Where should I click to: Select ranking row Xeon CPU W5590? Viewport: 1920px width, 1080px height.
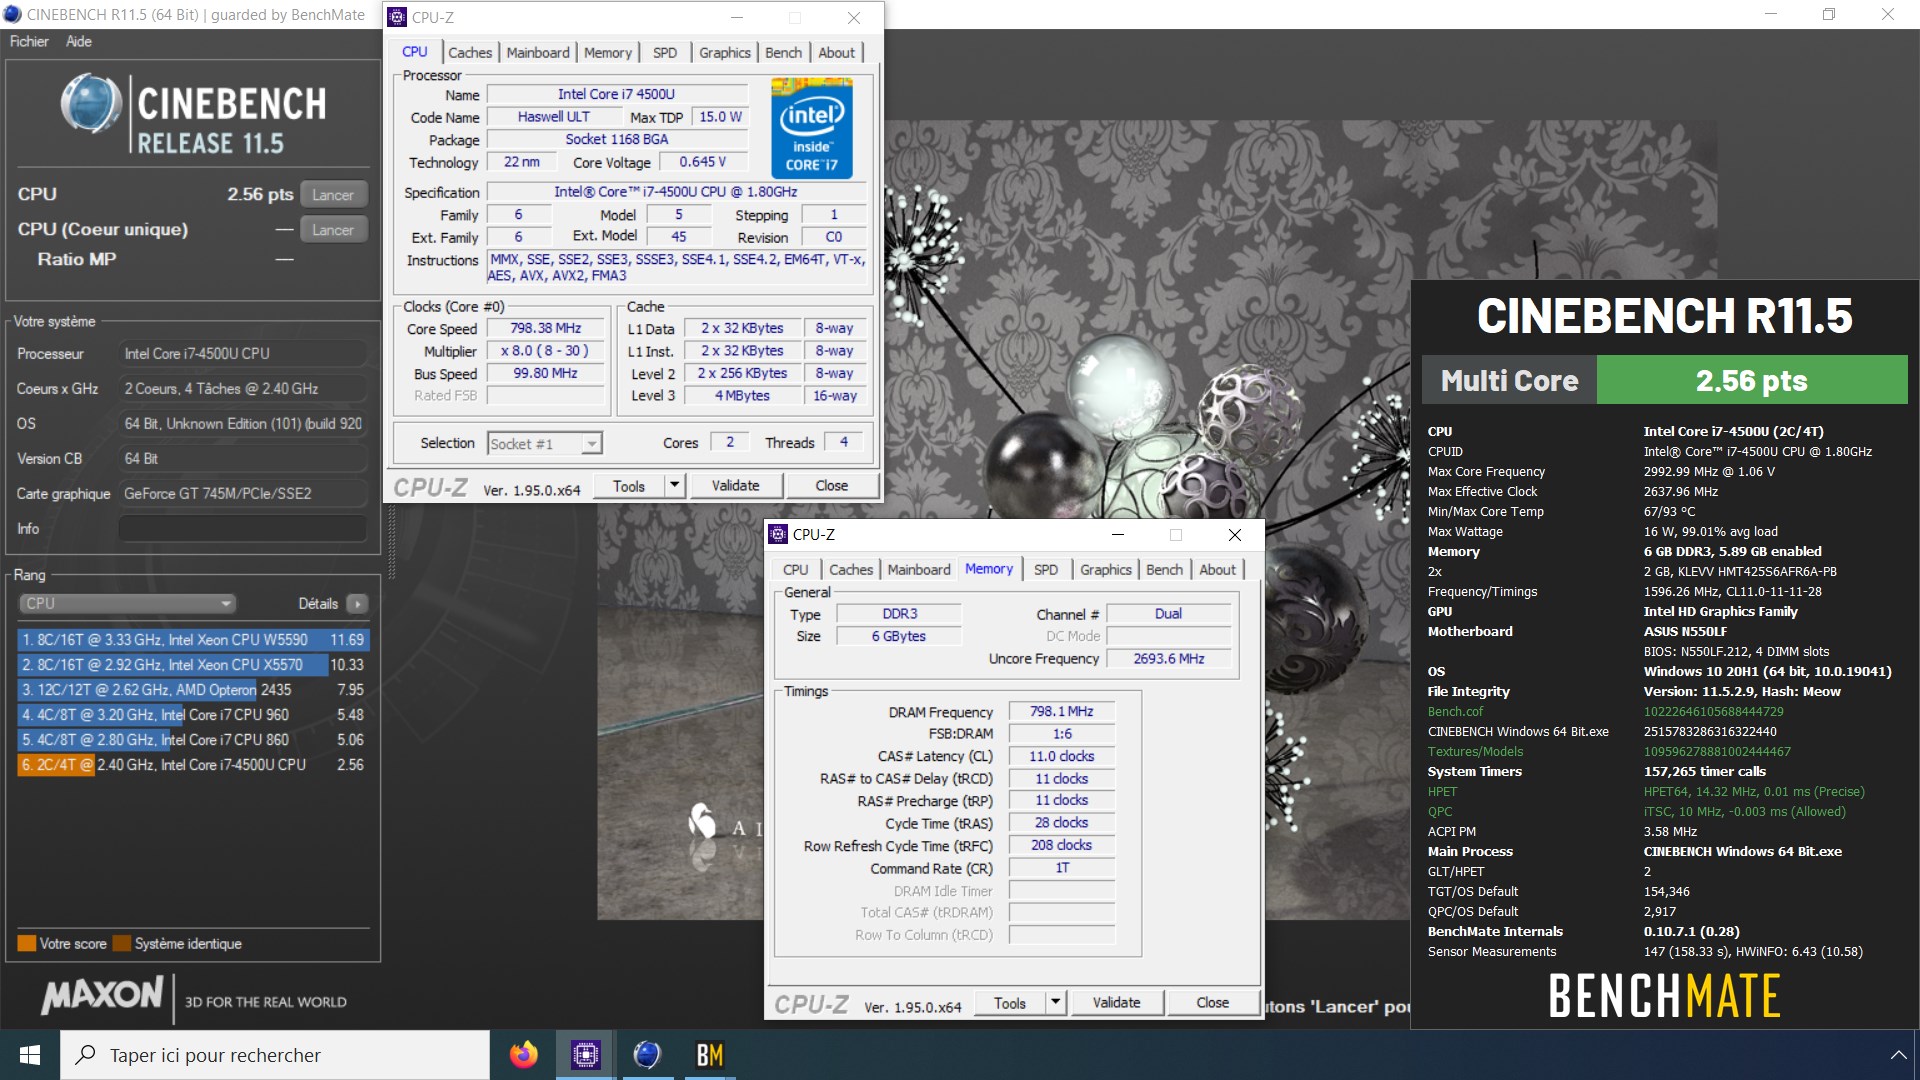(193, 639)
